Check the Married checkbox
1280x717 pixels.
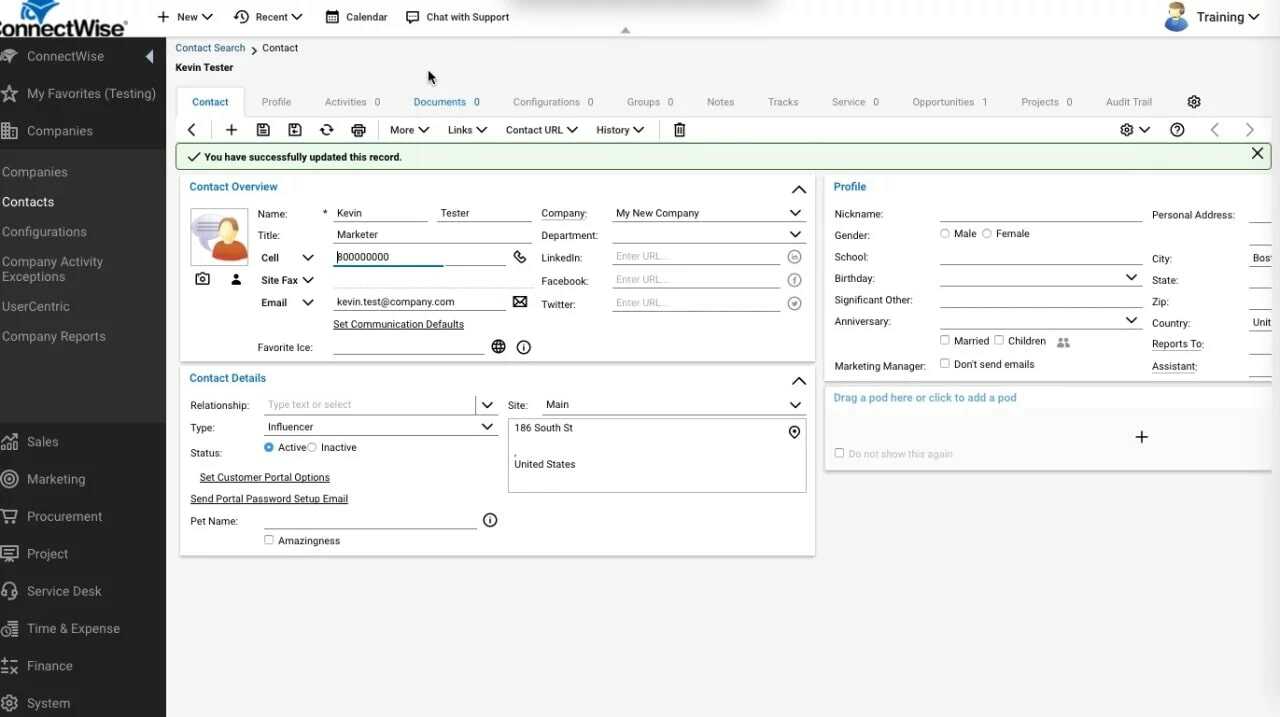click(945, 341)
